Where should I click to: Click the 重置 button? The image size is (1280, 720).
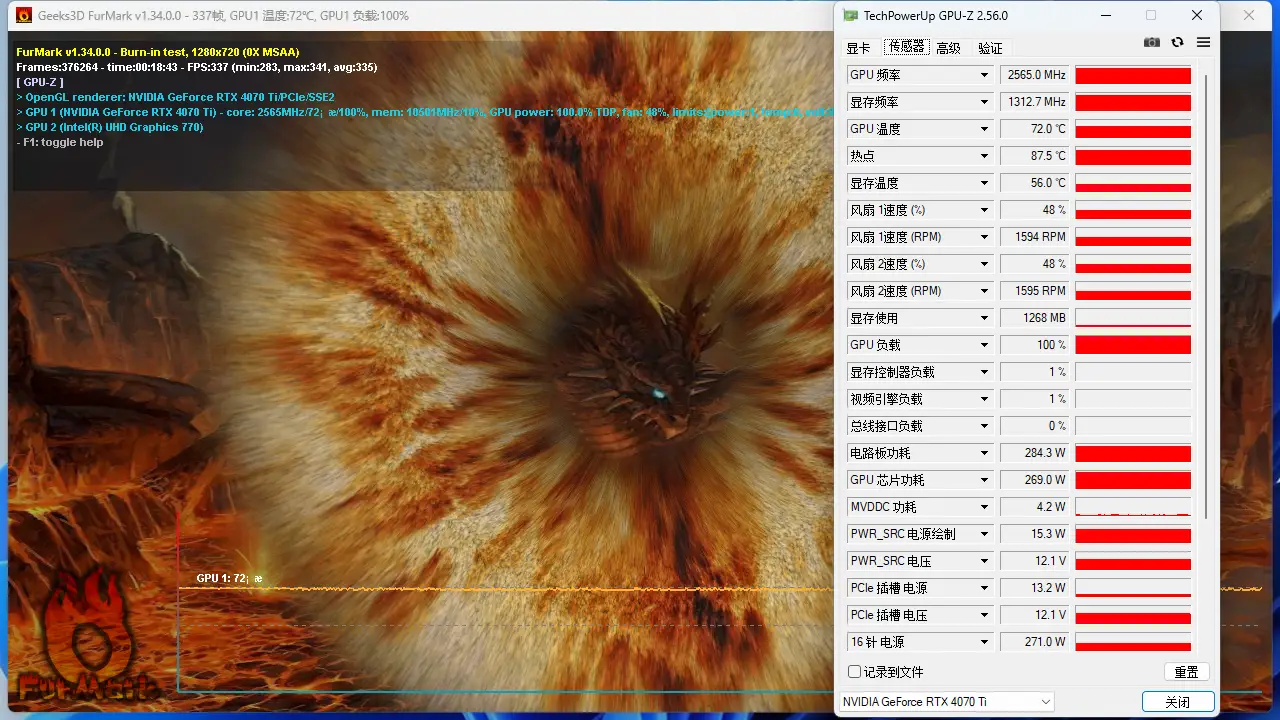[1186, 672]
